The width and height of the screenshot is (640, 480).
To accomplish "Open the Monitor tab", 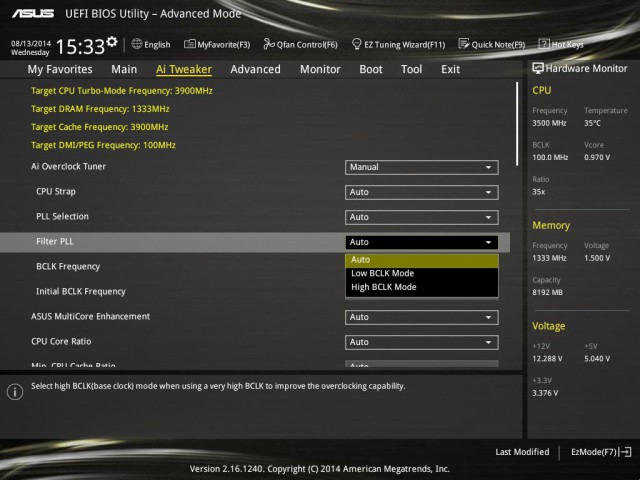I will click(320, 69).
